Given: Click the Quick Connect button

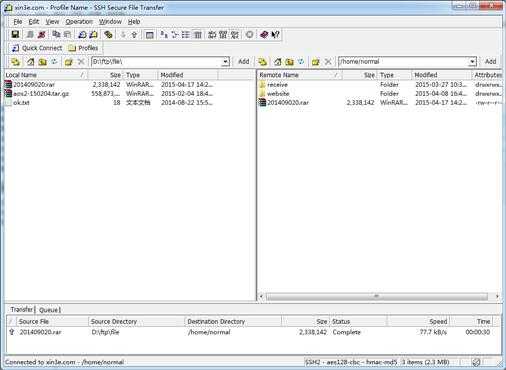Looking at the screenshot, I should click(x=37, y=48).
